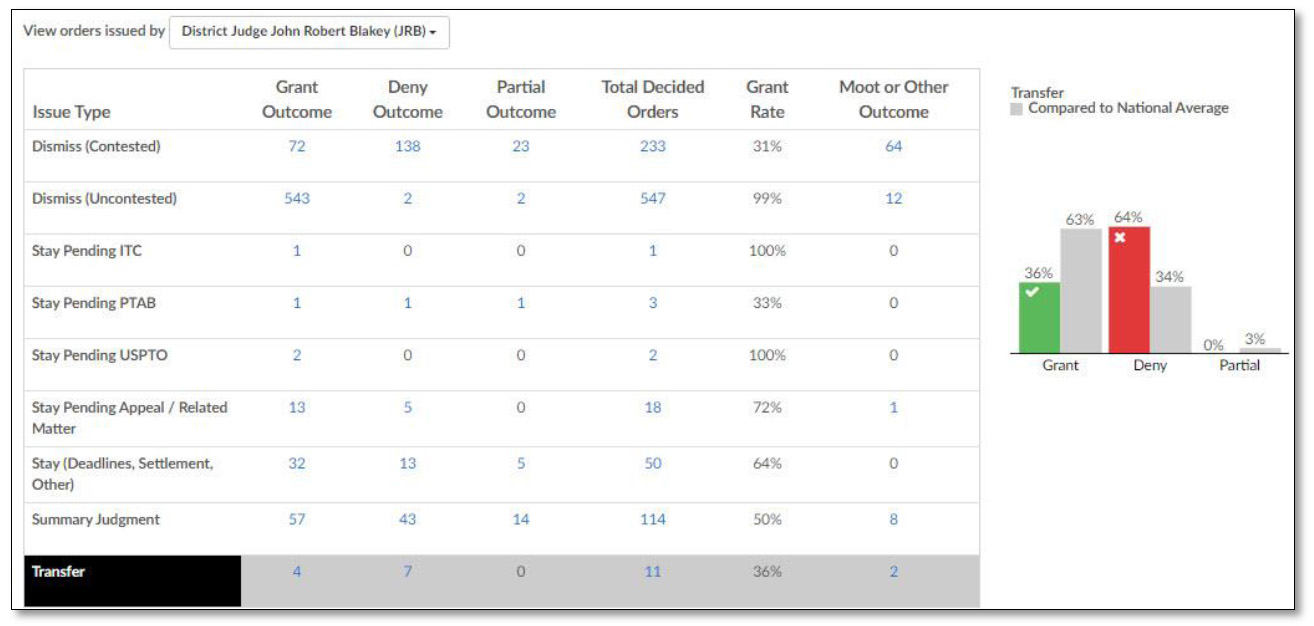Open the judge selection dropdown
1314x626 pixels.
[310, 32]
